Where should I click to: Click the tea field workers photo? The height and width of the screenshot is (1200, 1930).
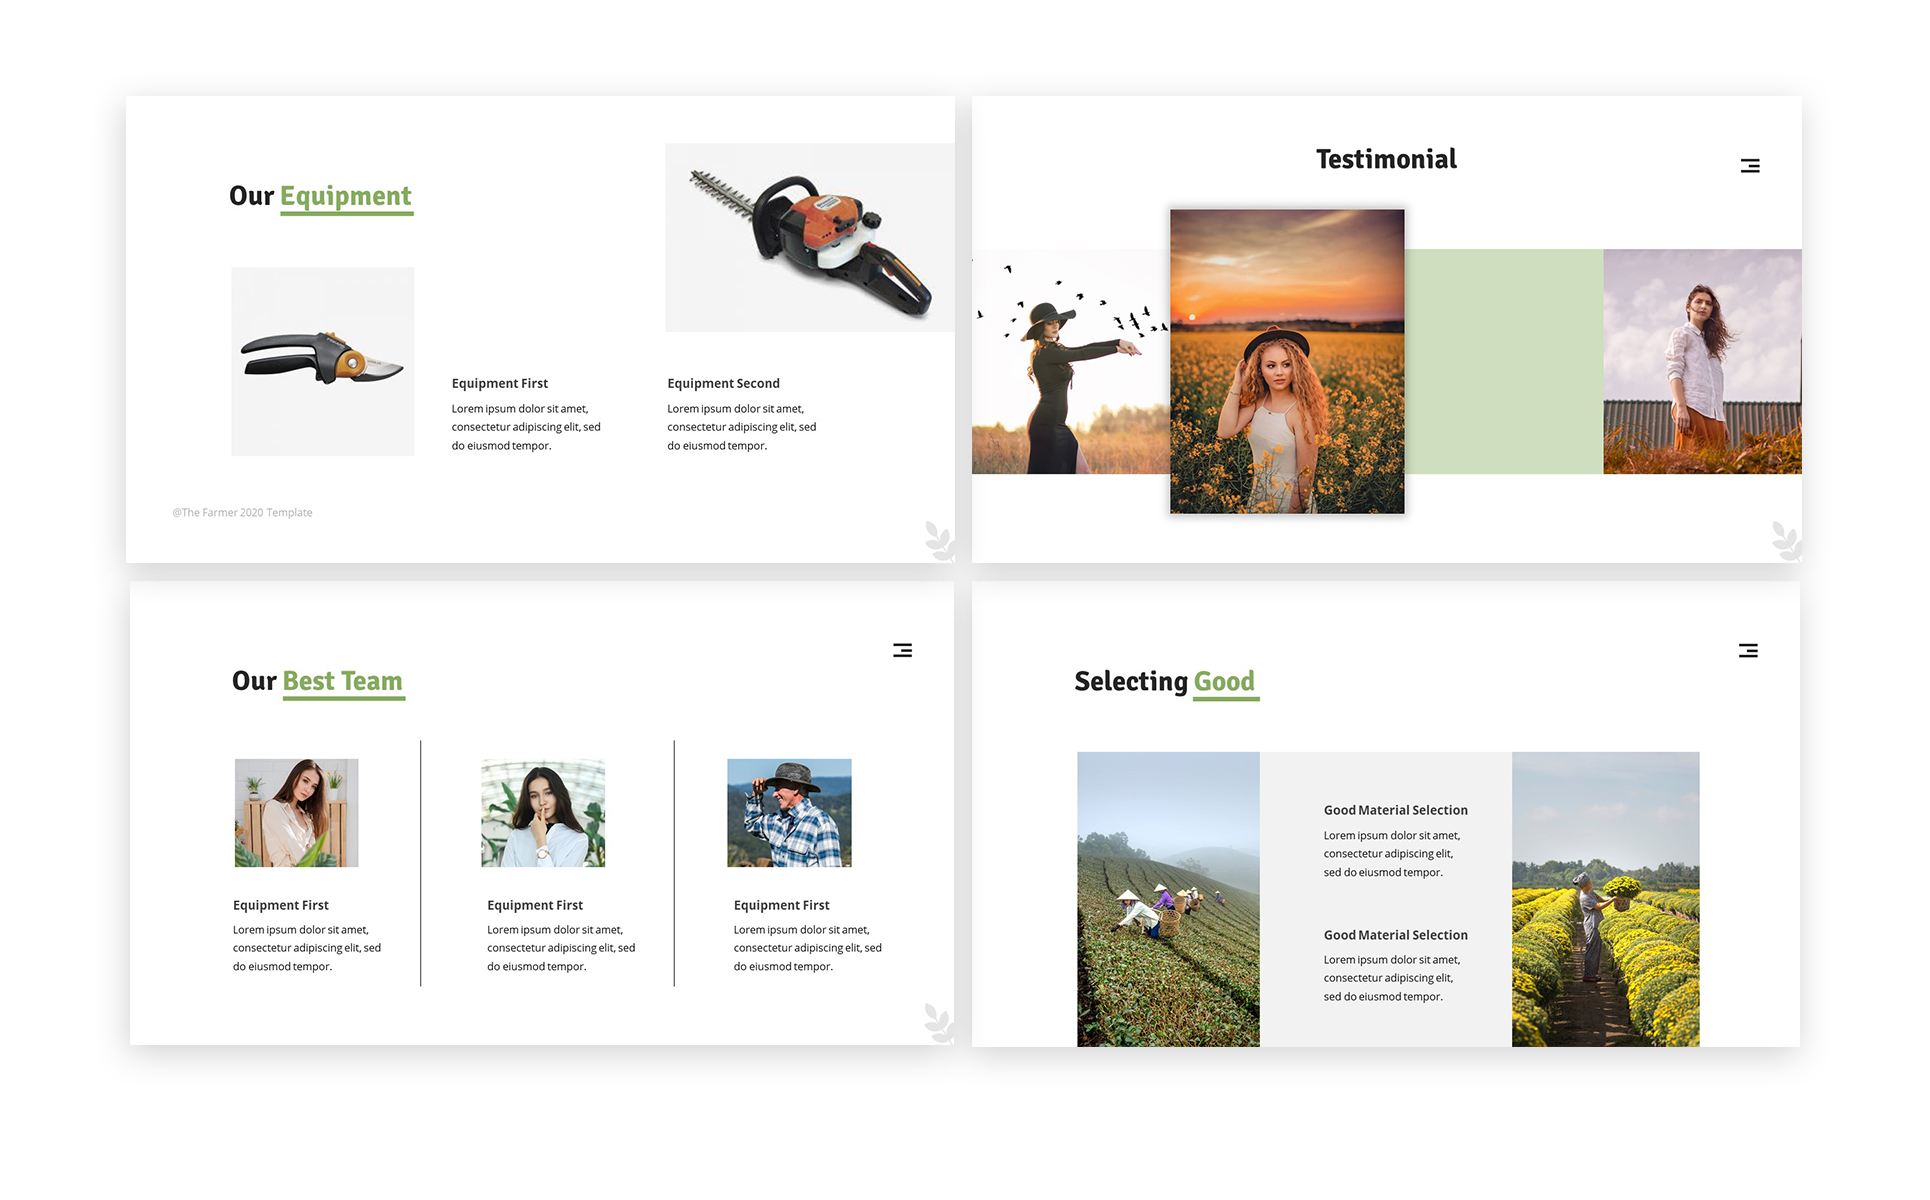(1168, 899)
